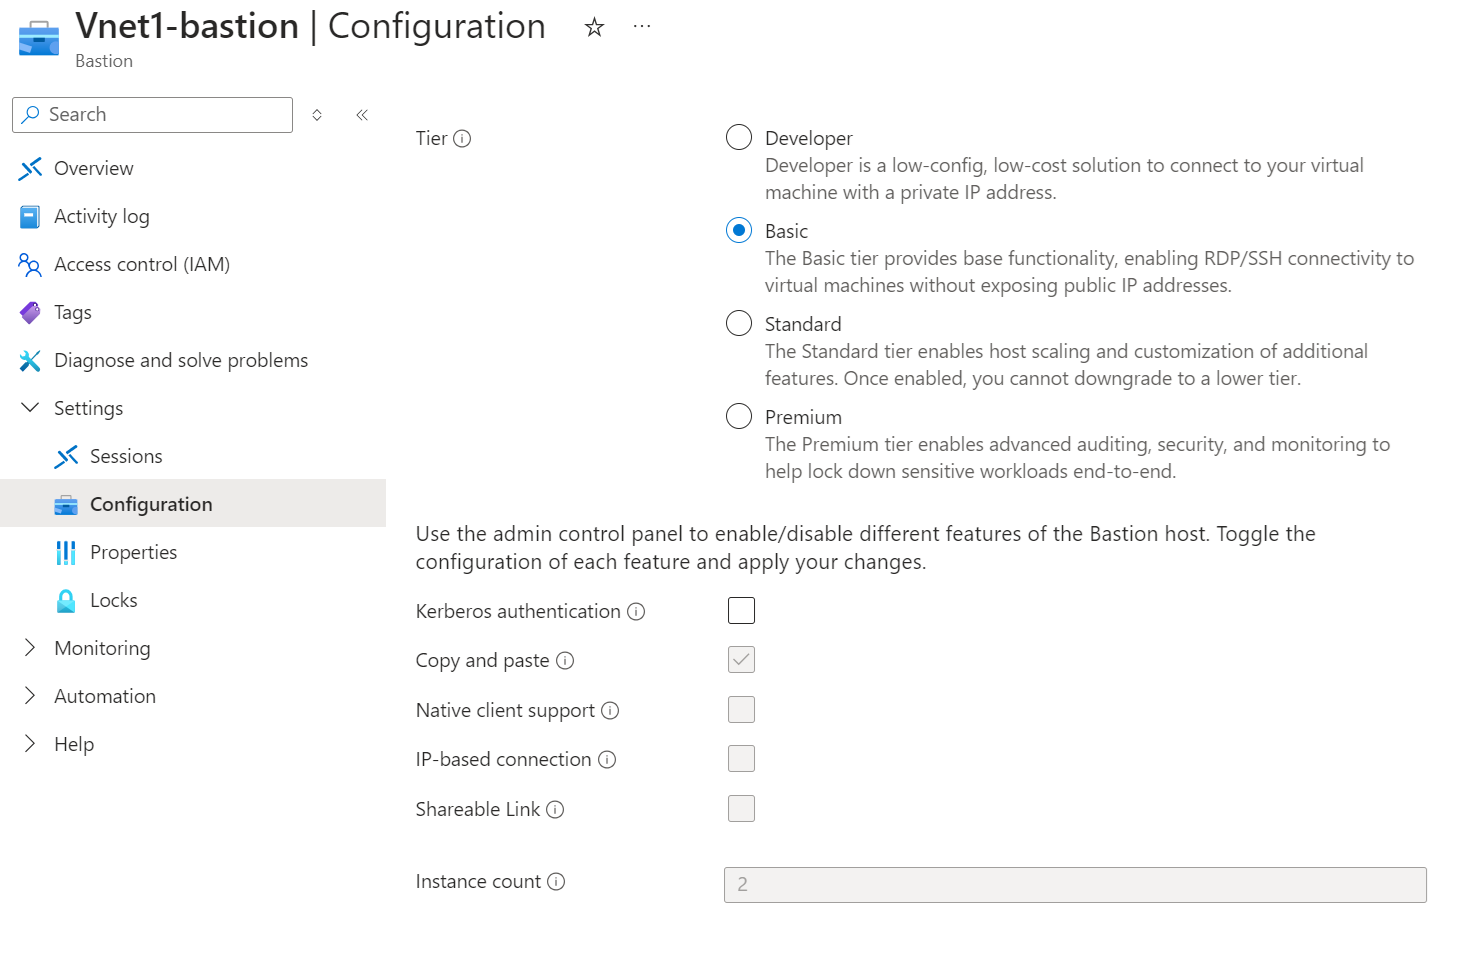Enable Kerberos authentication checkbox

741,610
